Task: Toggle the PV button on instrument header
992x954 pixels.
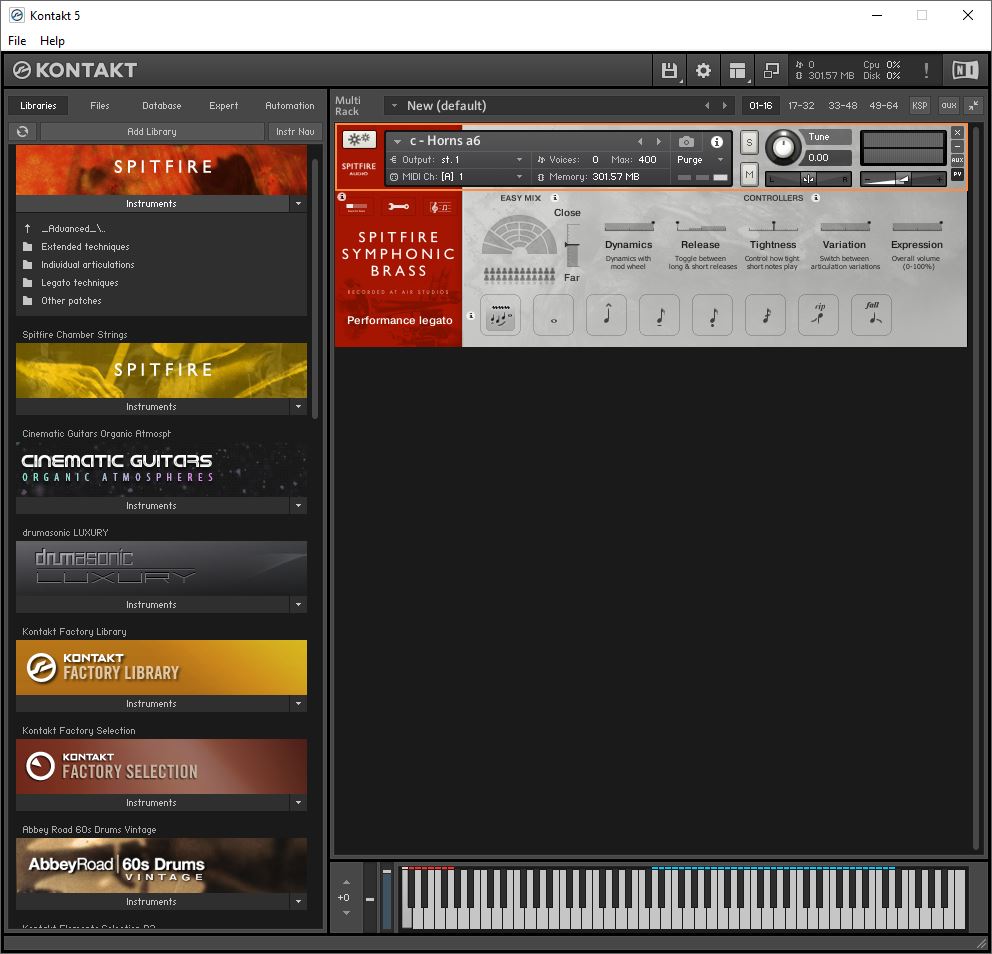Action: click(x=957, y=174)
